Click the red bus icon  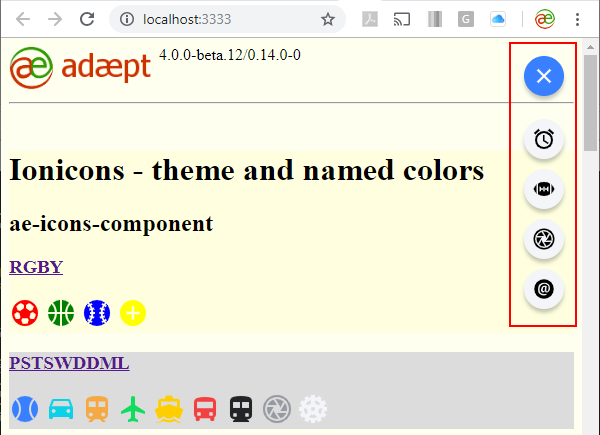205,409
